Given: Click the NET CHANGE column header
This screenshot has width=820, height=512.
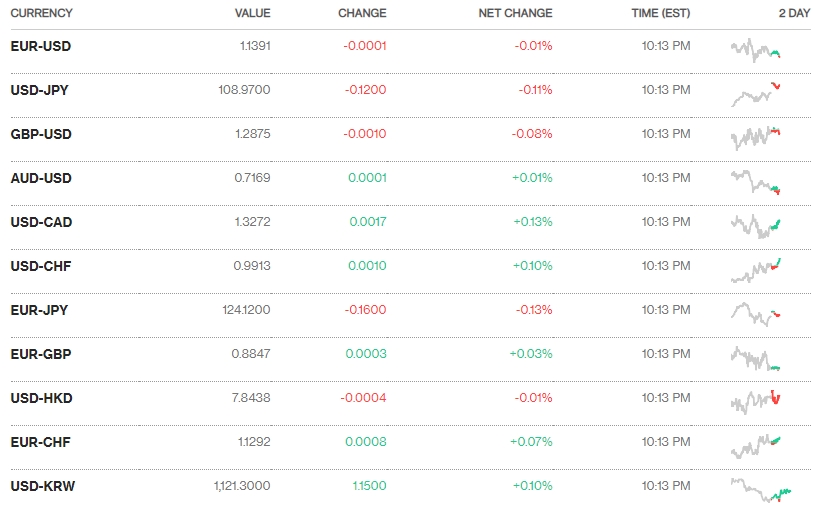Looking at the screenshot, I should pyautogui.click(x=515, y=13).
